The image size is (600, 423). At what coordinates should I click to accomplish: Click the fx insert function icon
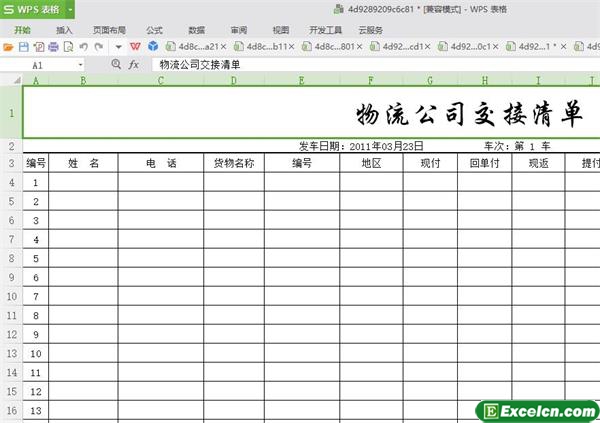(134, 64)
